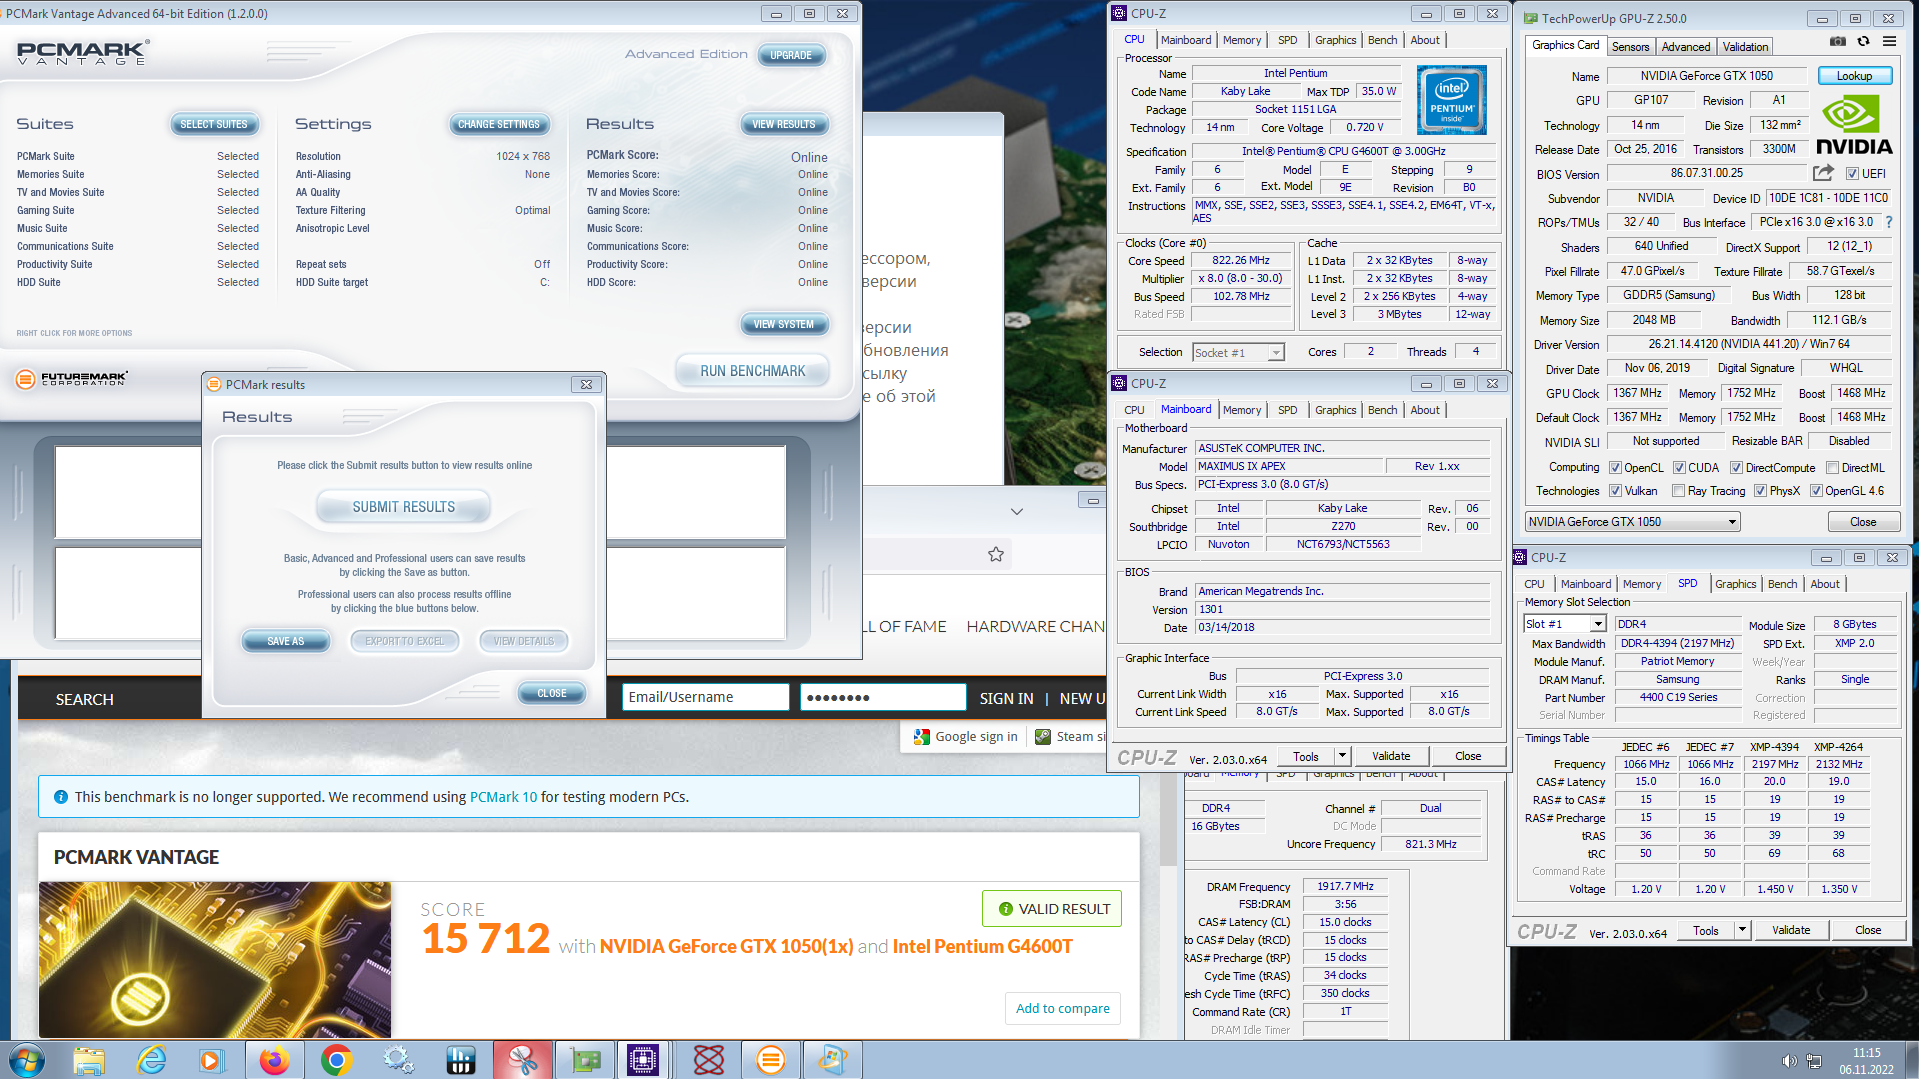1919x1079 pixels.
Task: Click the GPU-Z refresh icon
Action: [x=1863, y=42]
